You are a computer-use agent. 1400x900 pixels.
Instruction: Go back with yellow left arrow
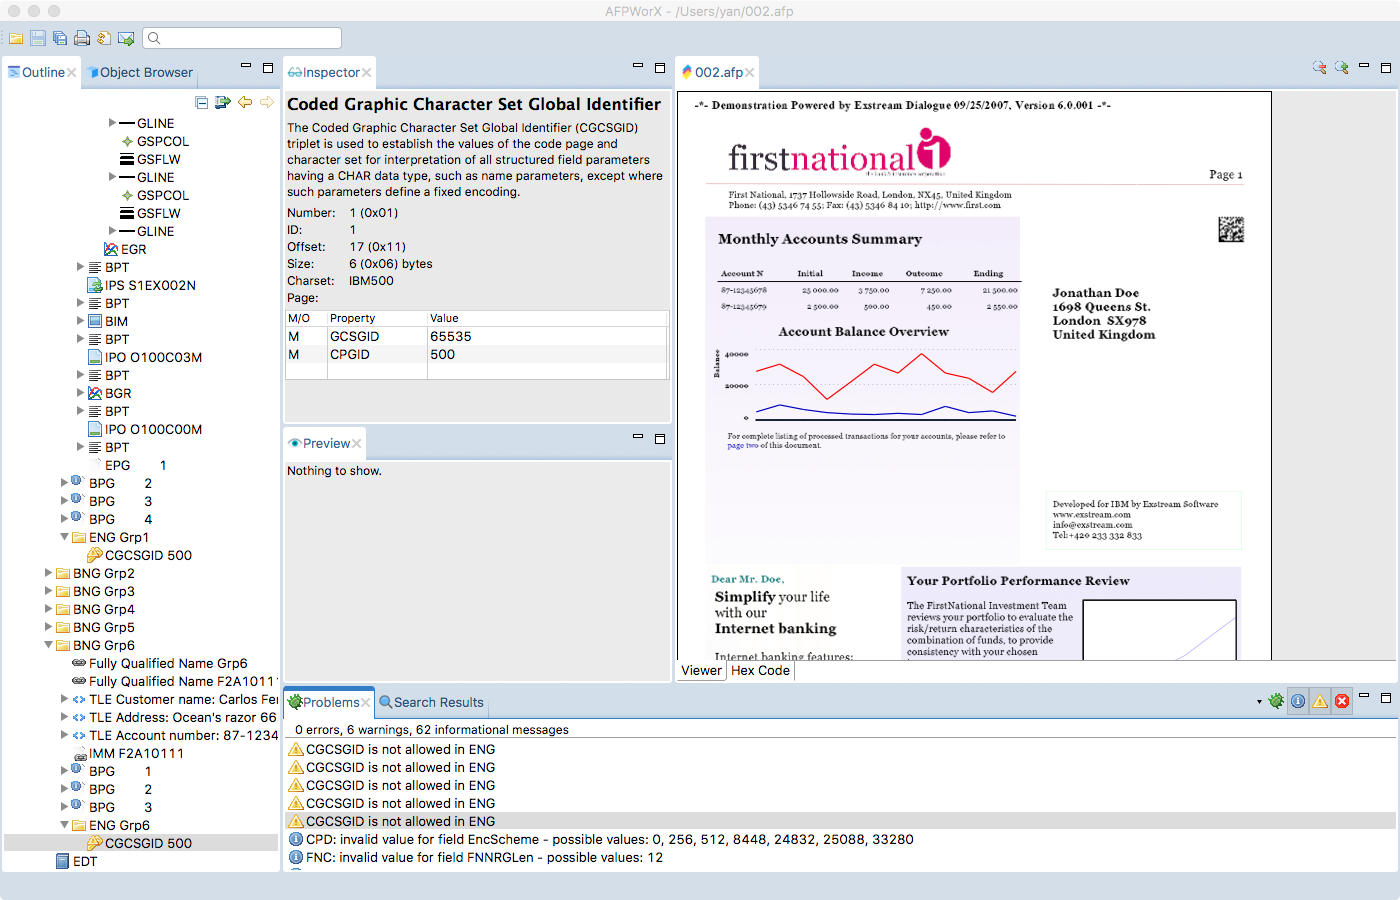pyautogui.click(x=245, y=102)
